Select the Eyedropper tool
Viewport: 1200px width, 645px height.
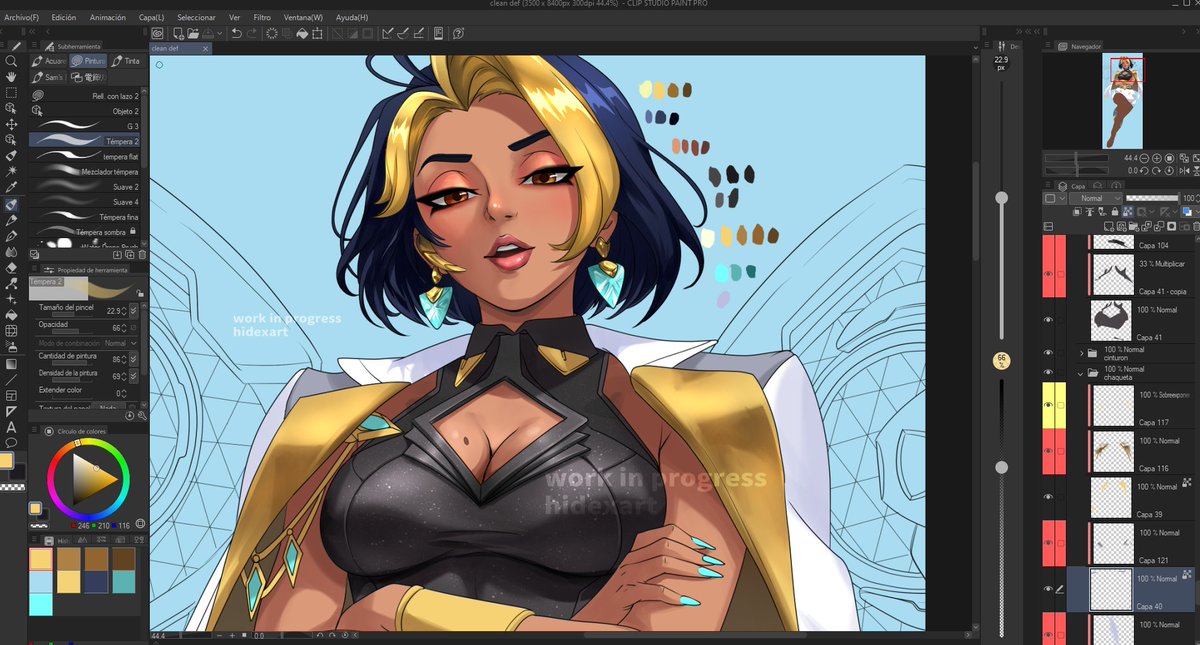click(x=11, y=187)
